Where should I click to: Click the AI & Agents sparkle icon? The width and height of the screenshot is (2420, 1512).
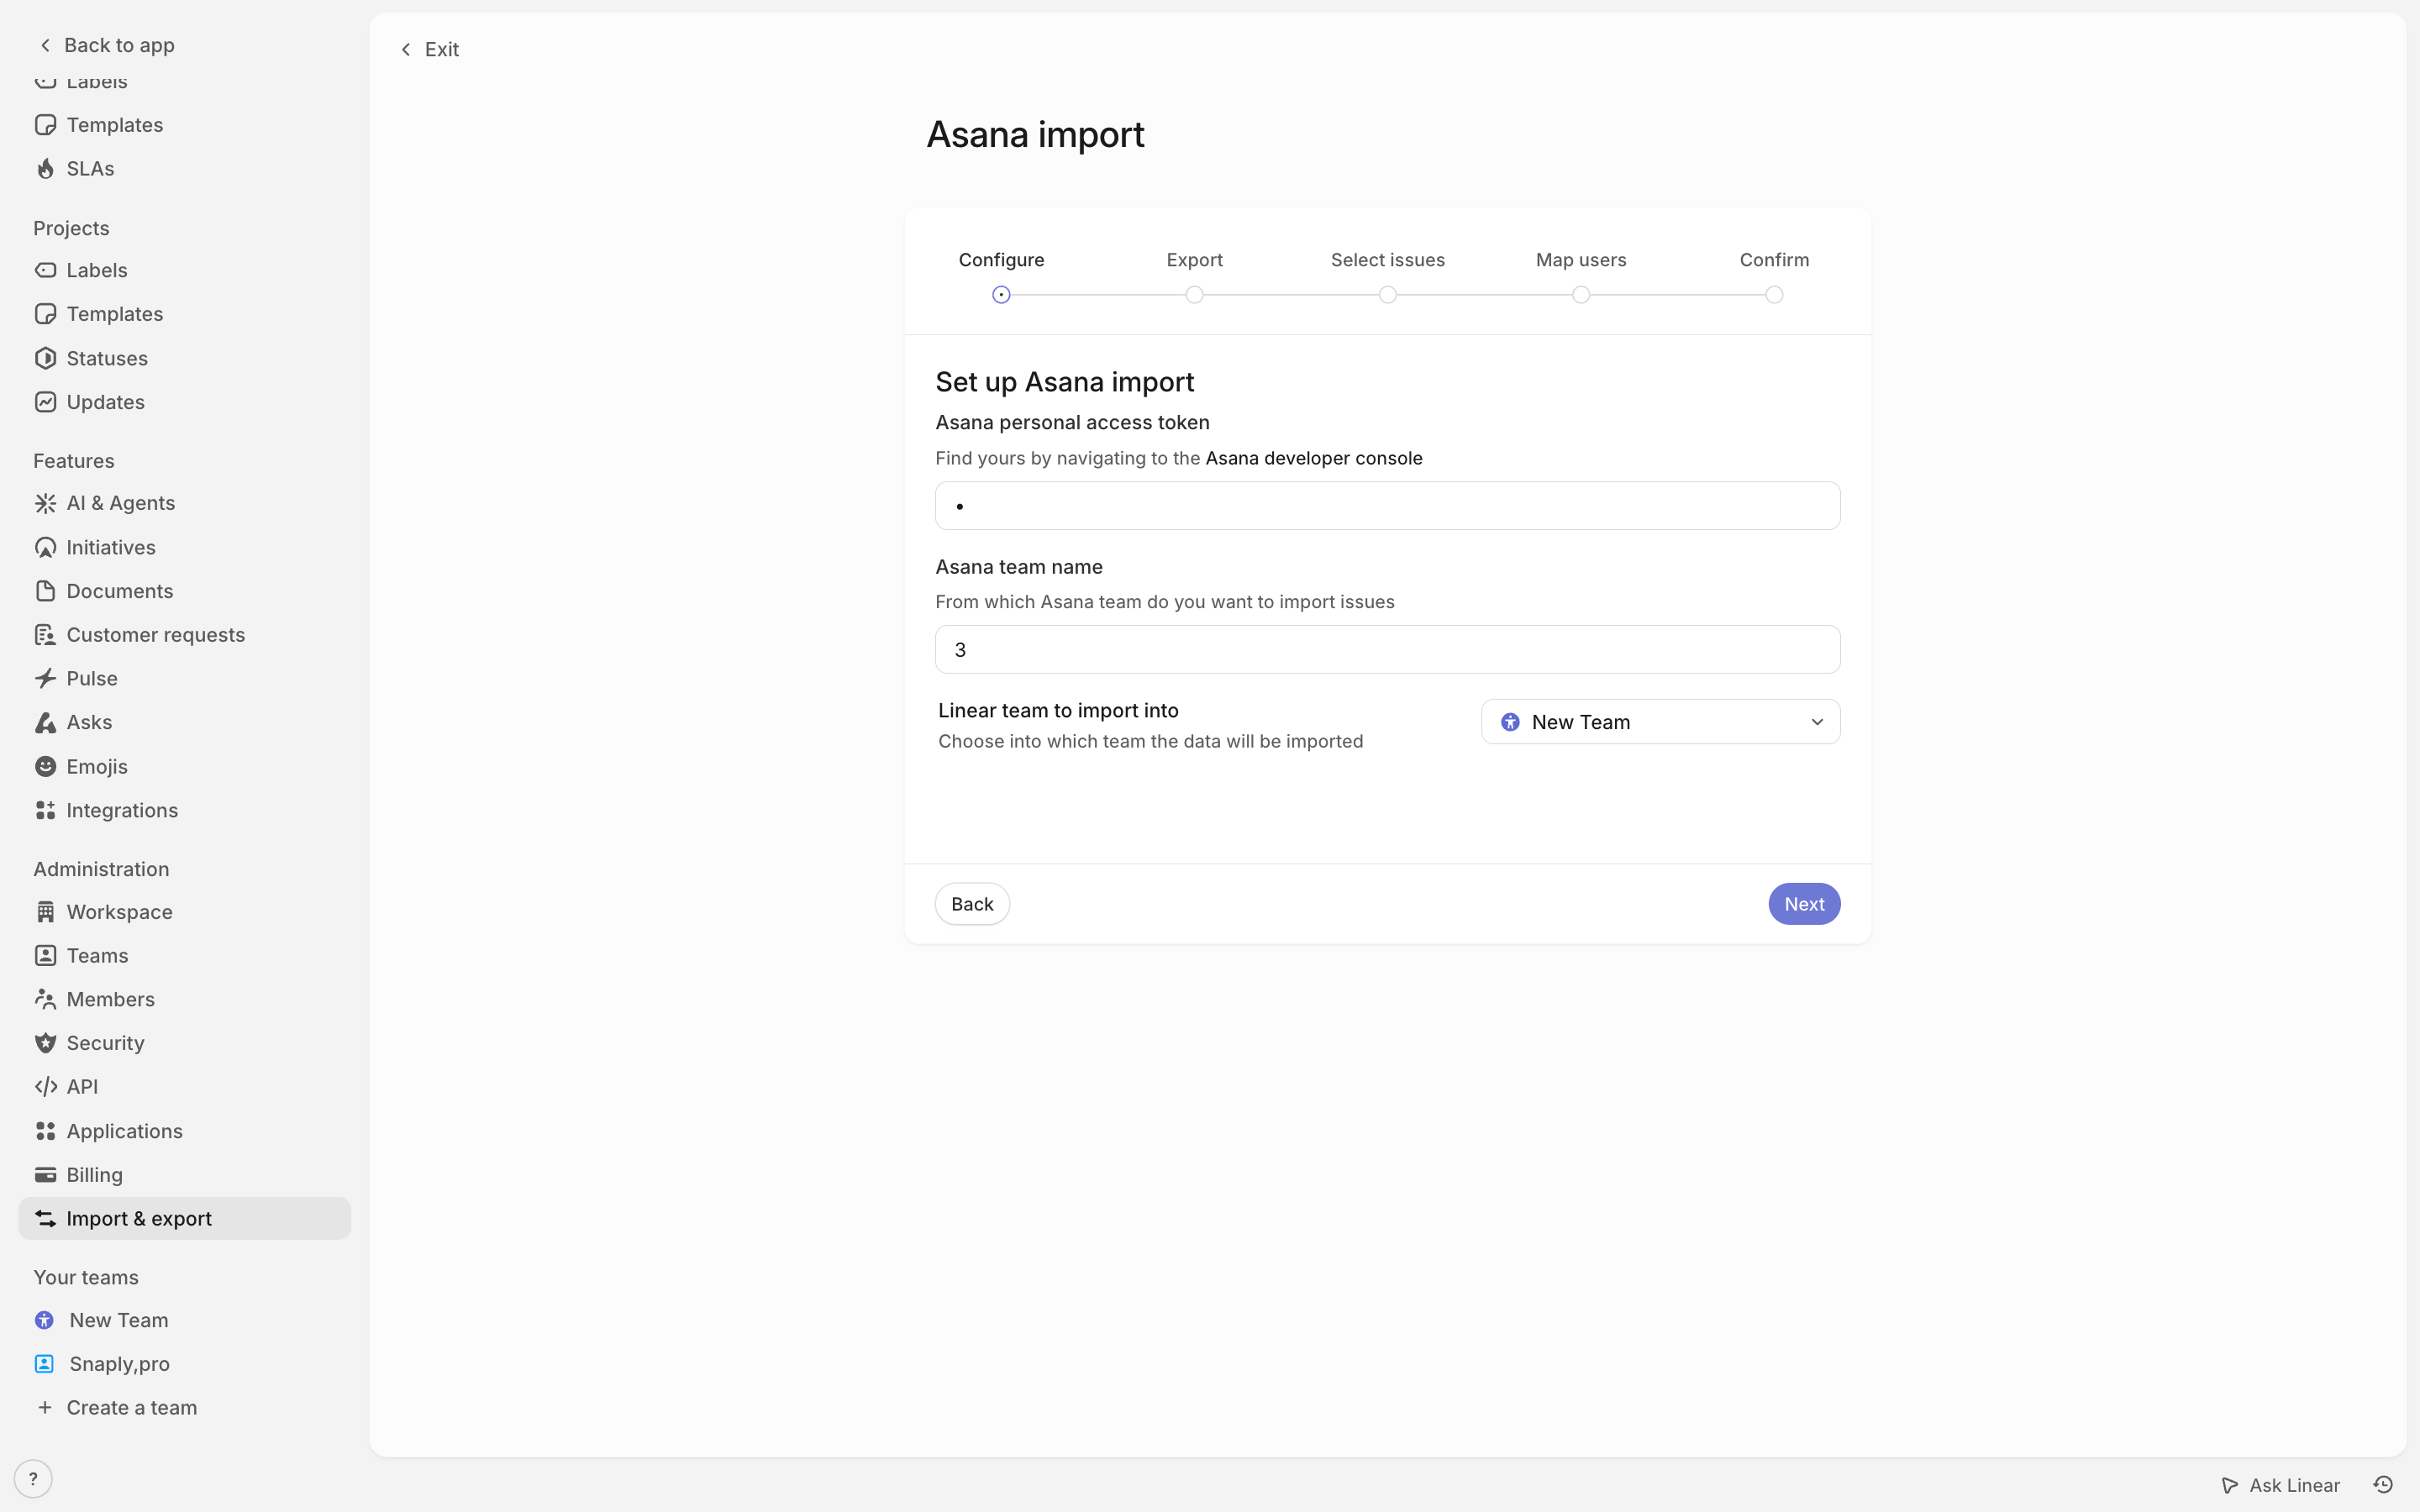point(45,503)
